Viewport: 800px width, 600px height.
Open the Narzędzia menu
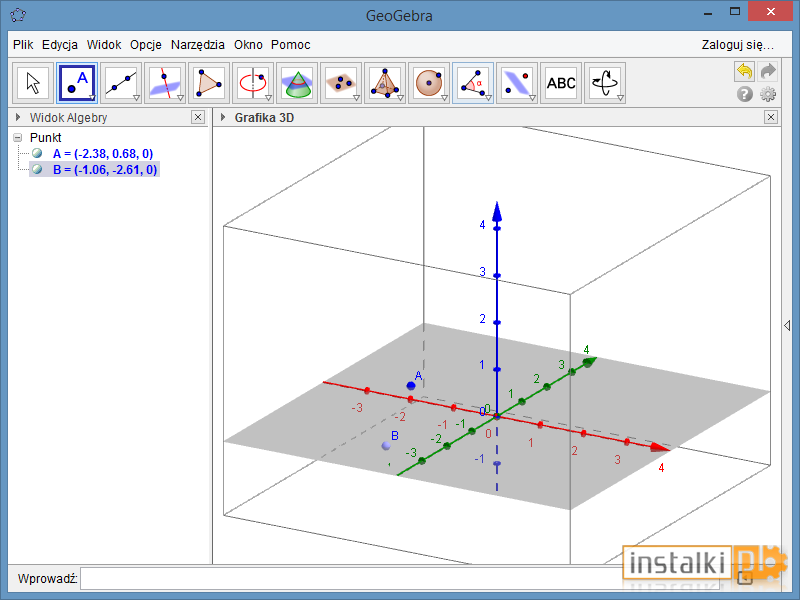(197, 45)
